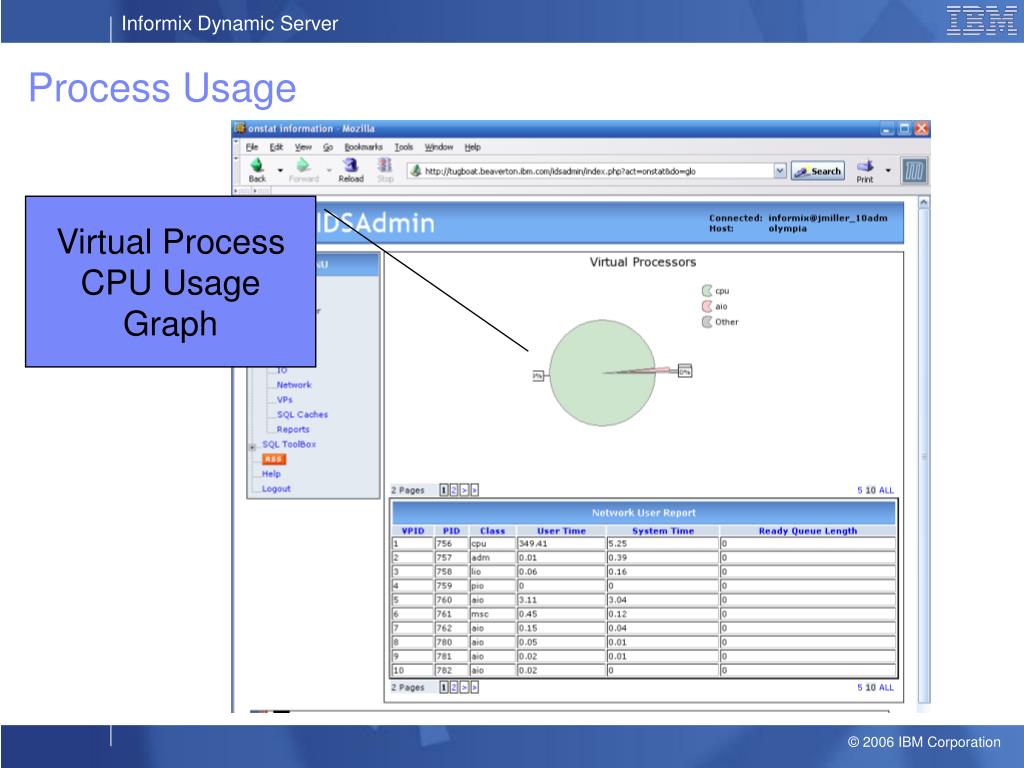Reload the page with the Reload icon
The image size is (1024, 768).
[351, 165]
